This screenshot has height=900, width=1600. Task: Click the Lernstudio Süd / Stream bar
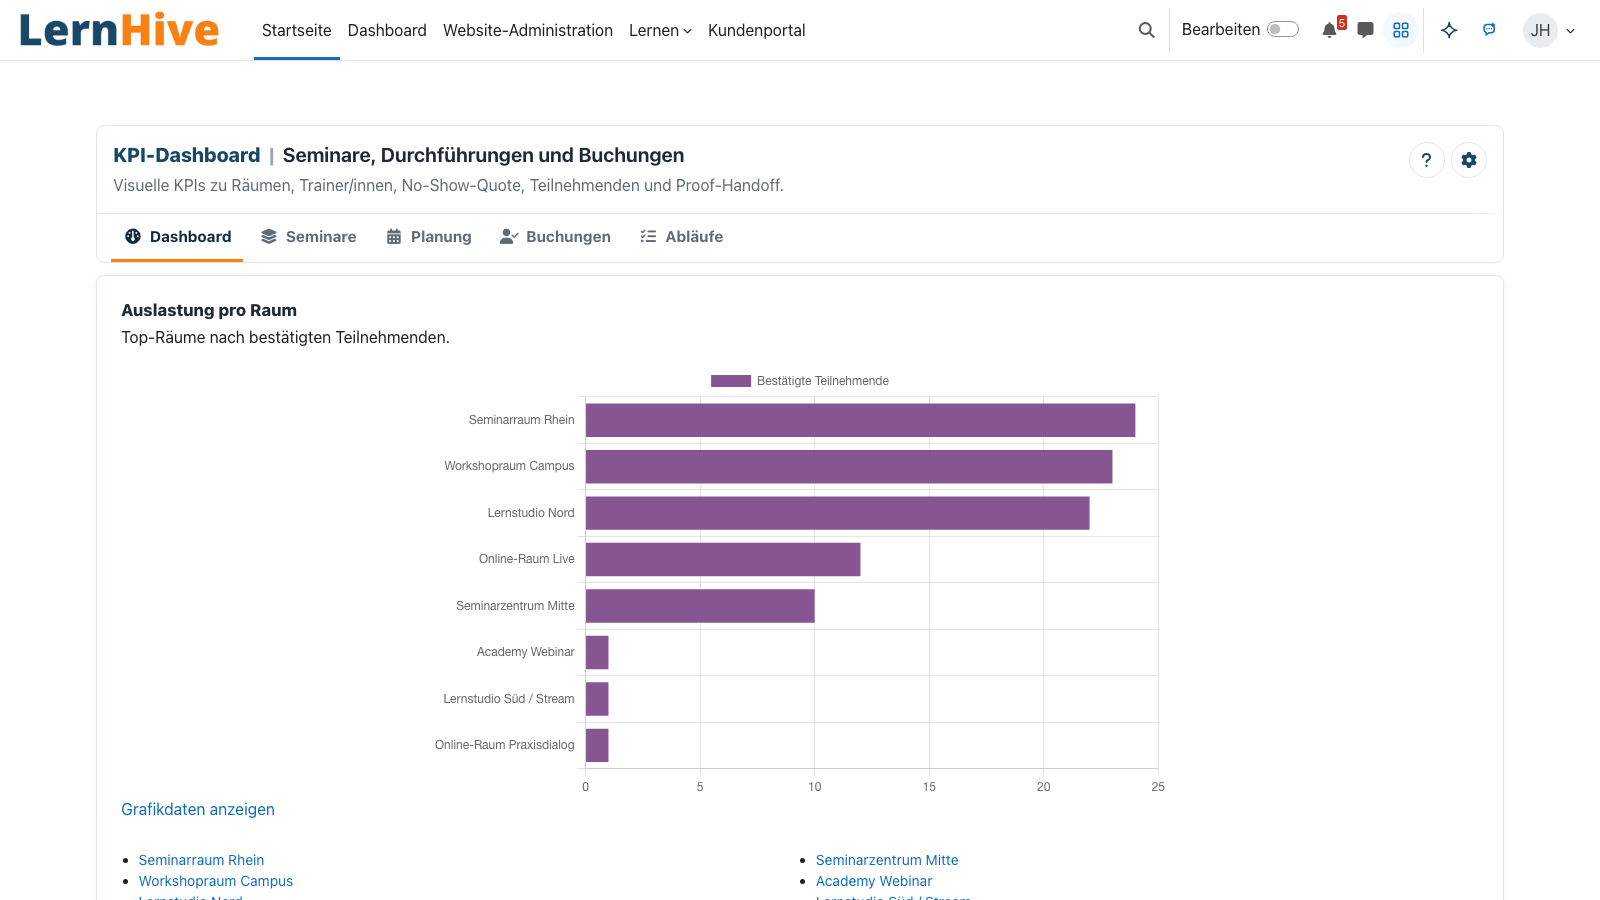click(597, 699)
